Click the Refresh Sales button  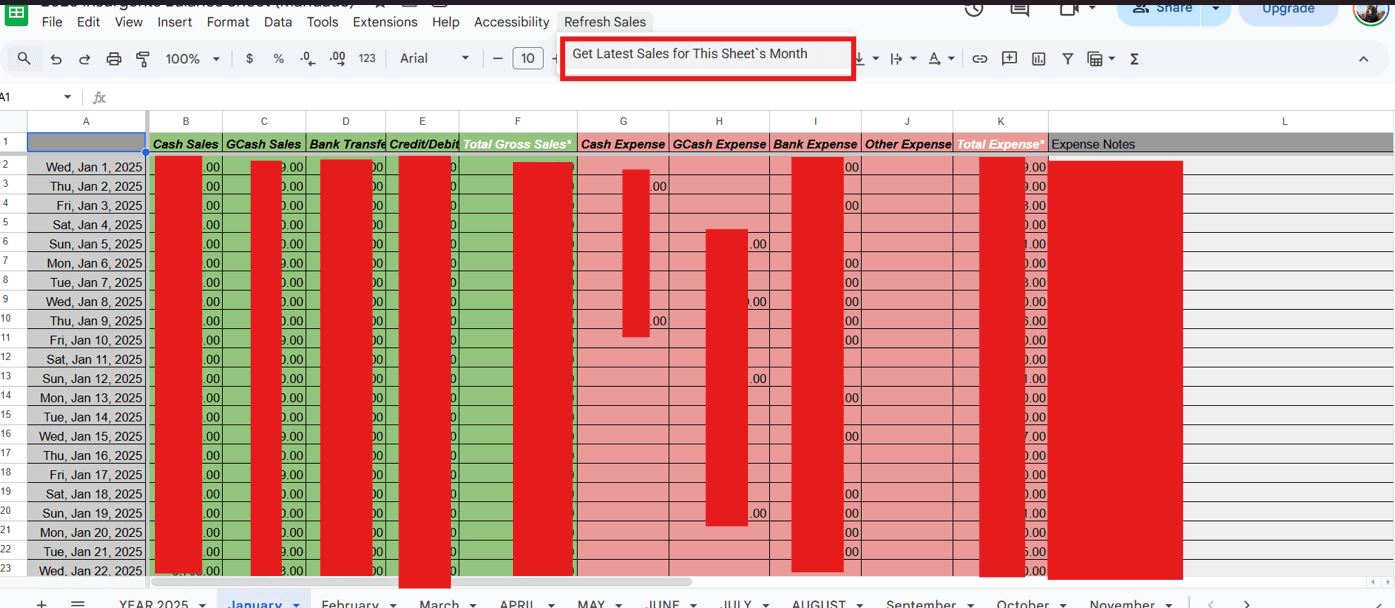605,21
